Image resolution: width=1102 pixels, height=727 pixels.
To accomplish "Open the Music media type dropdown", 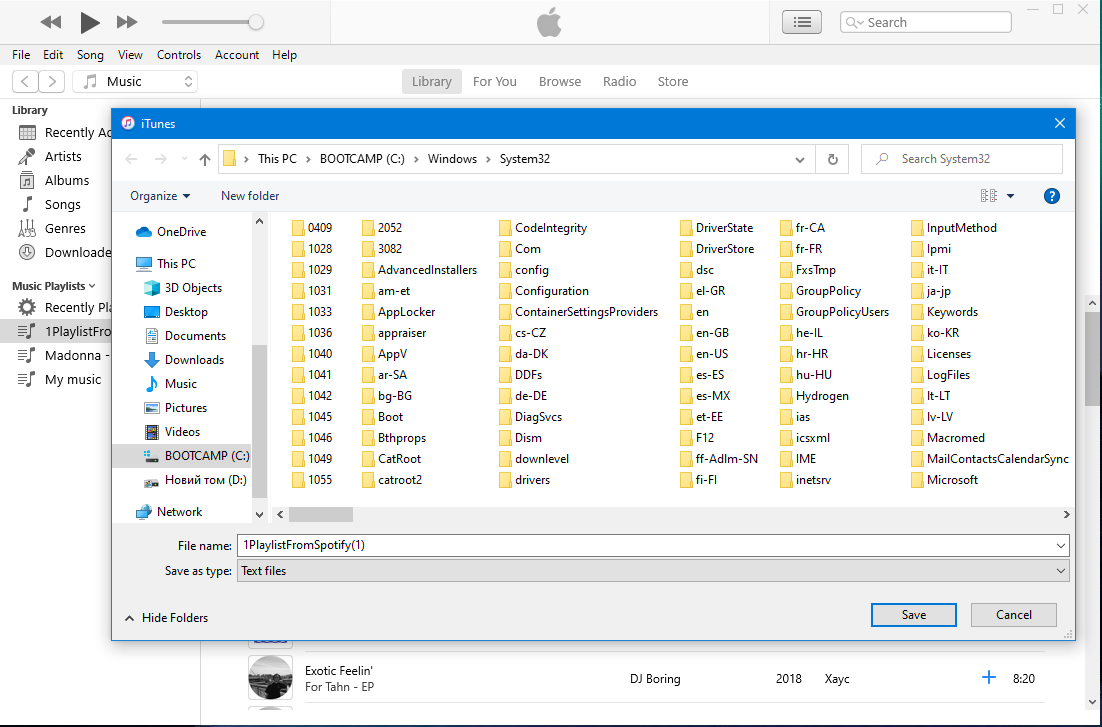I will coord(135,82).
